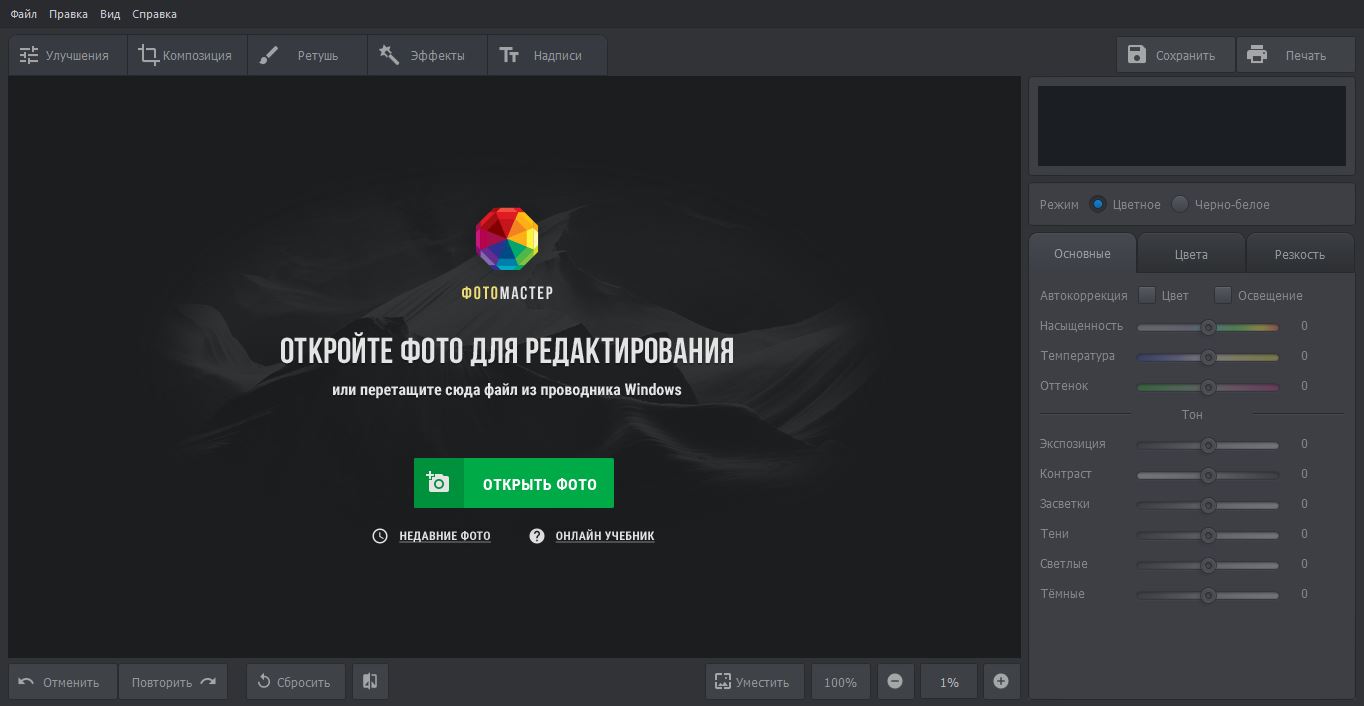Click the Насыщенность slider handle

tap(1208, 327)
